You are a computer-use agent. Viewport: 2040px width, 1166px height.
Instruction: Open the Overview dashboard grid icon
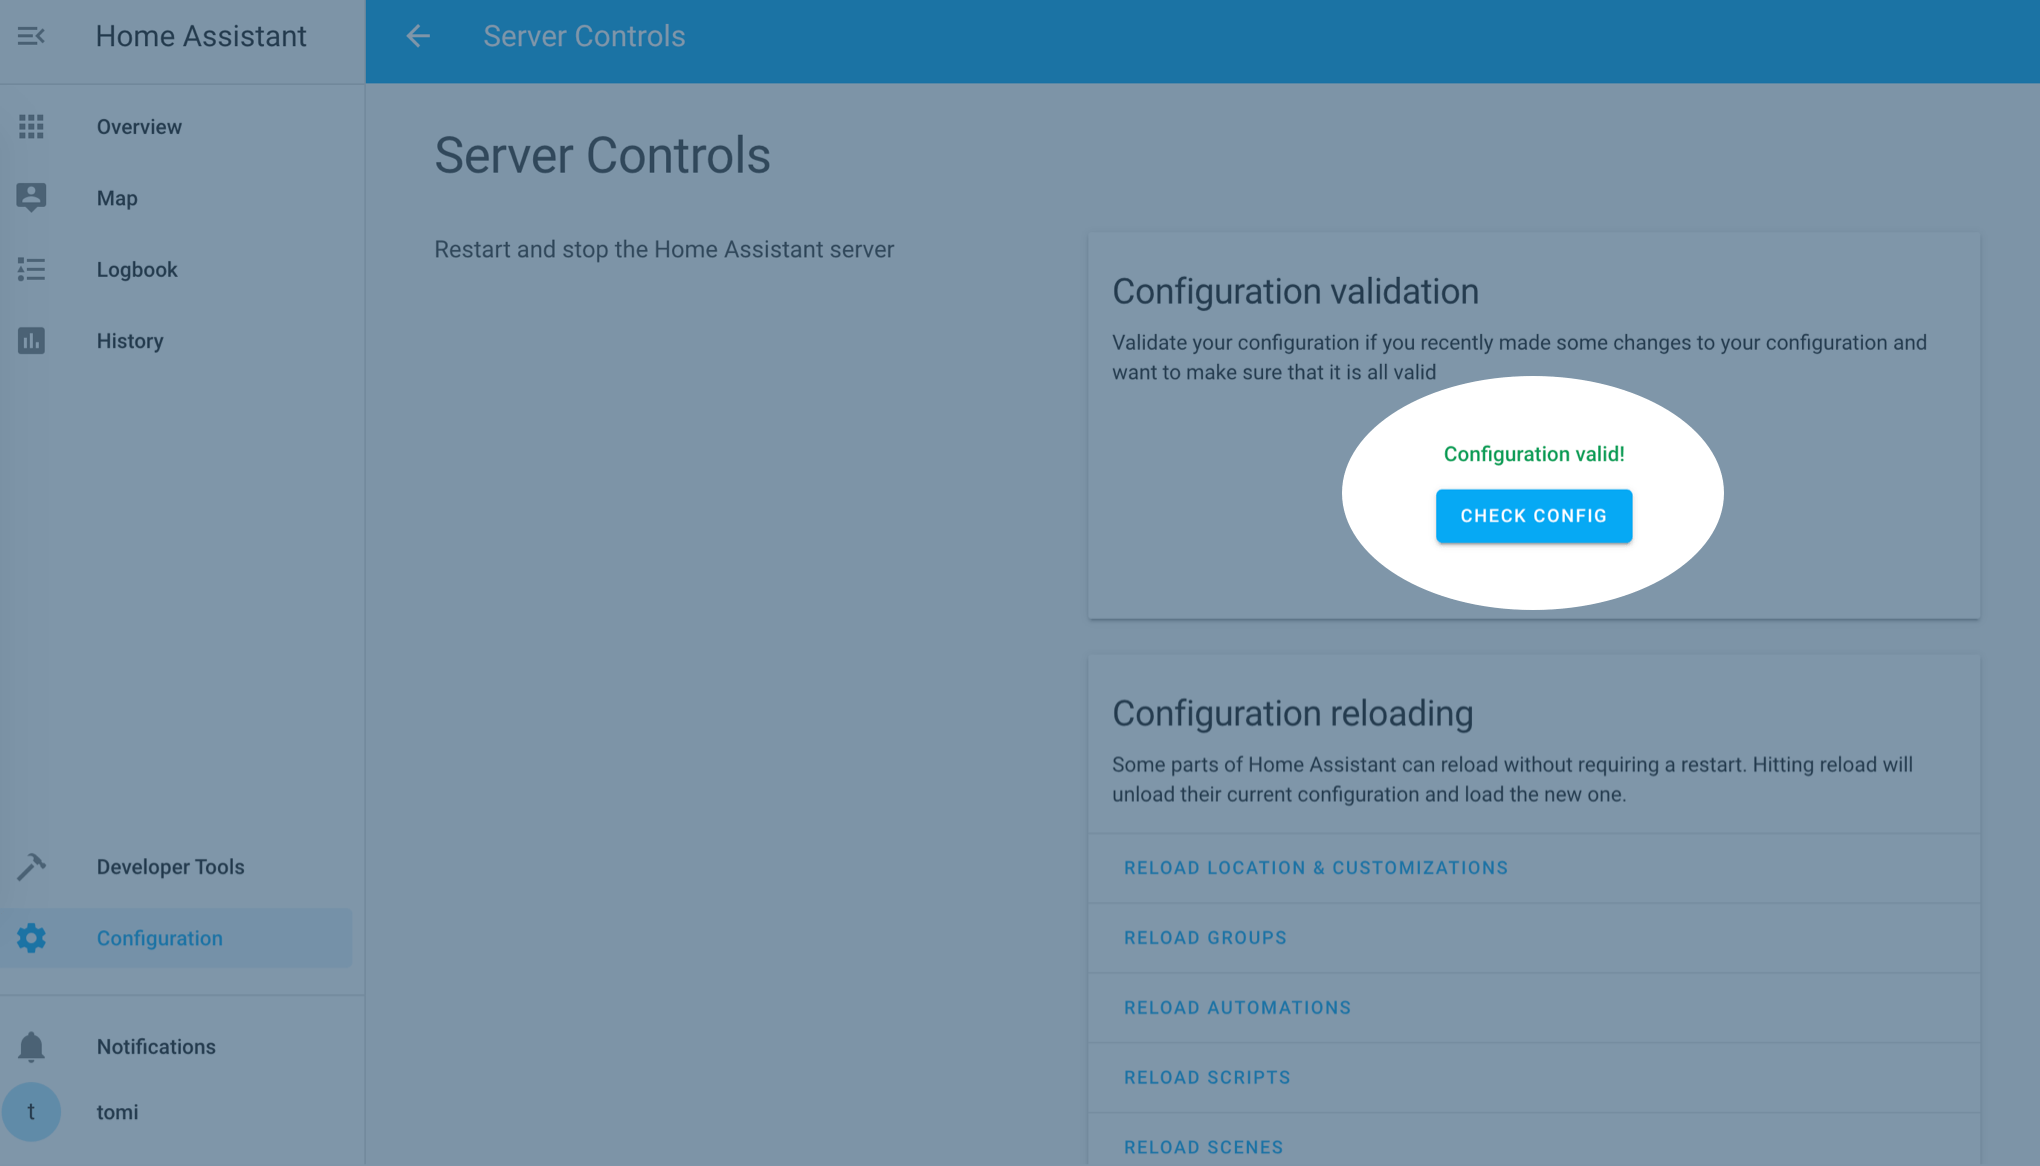coord(31,126)
